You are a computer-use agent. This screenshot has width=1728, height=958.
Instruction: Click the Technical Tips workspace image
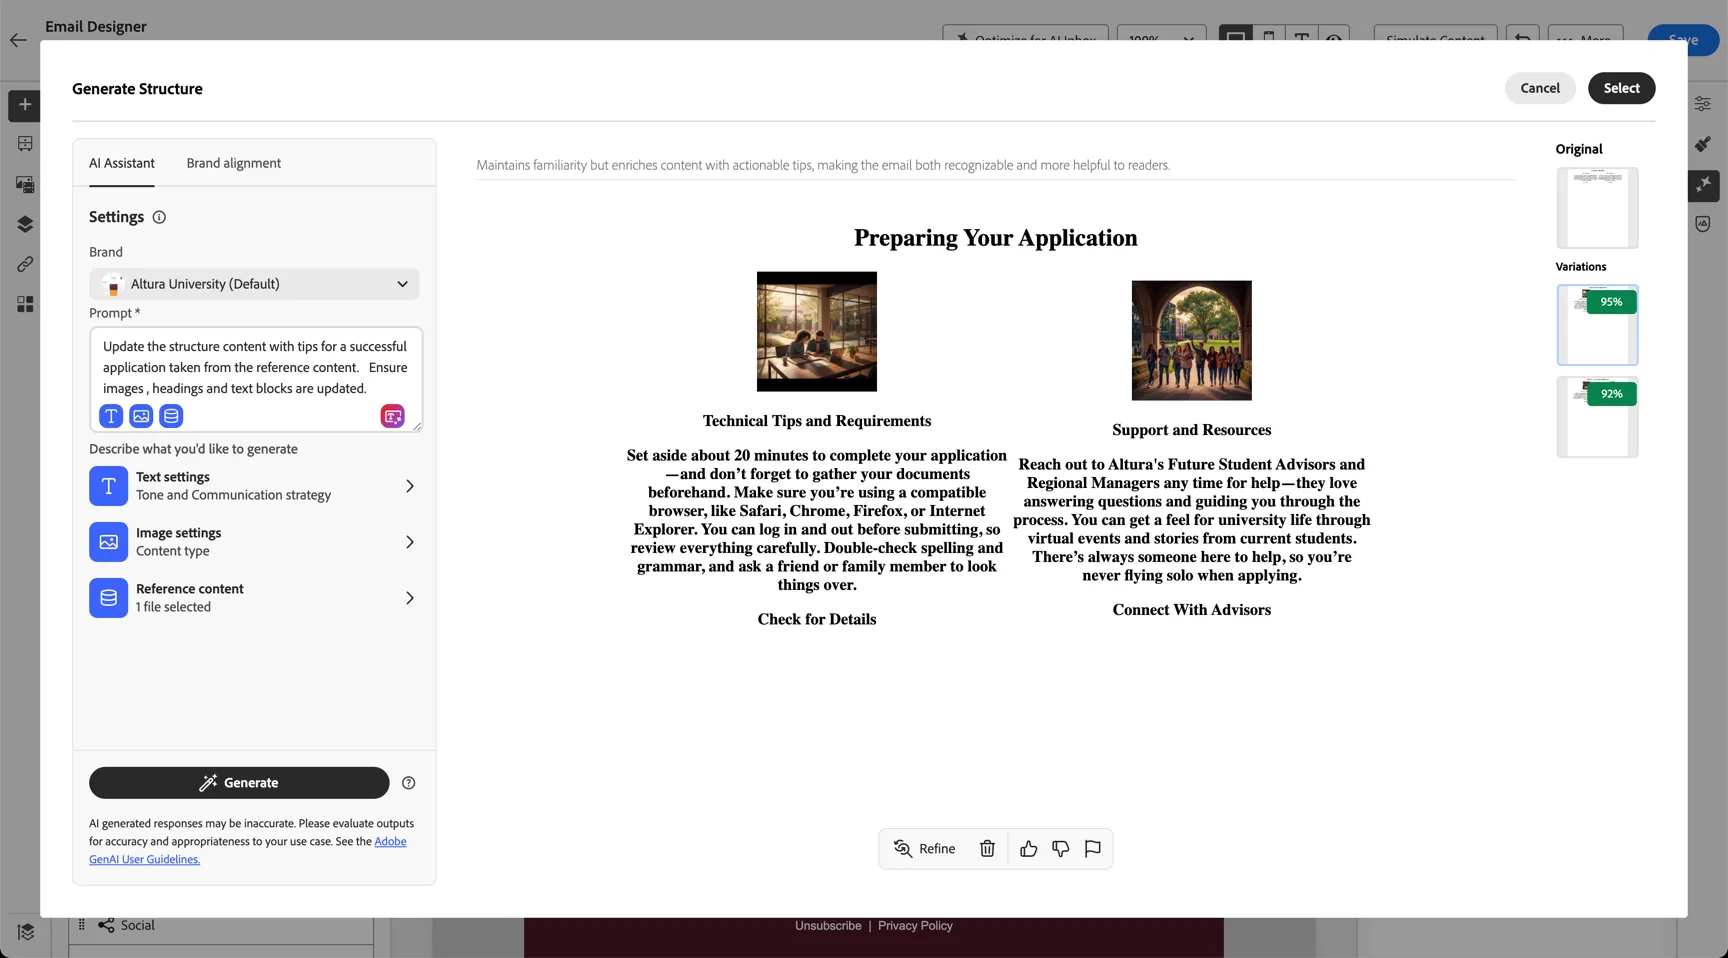(x=817, y=331)
